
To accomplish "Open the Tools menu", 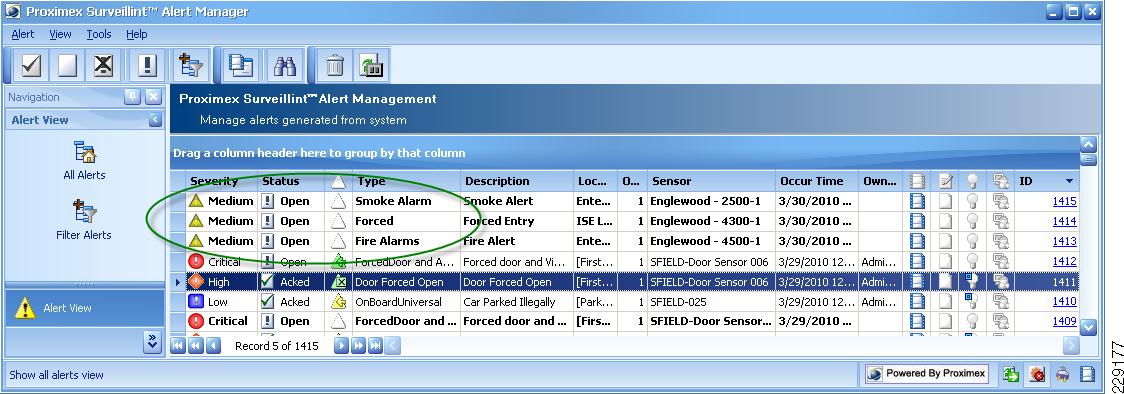I will pyautogui.click(x=99, y=34).
